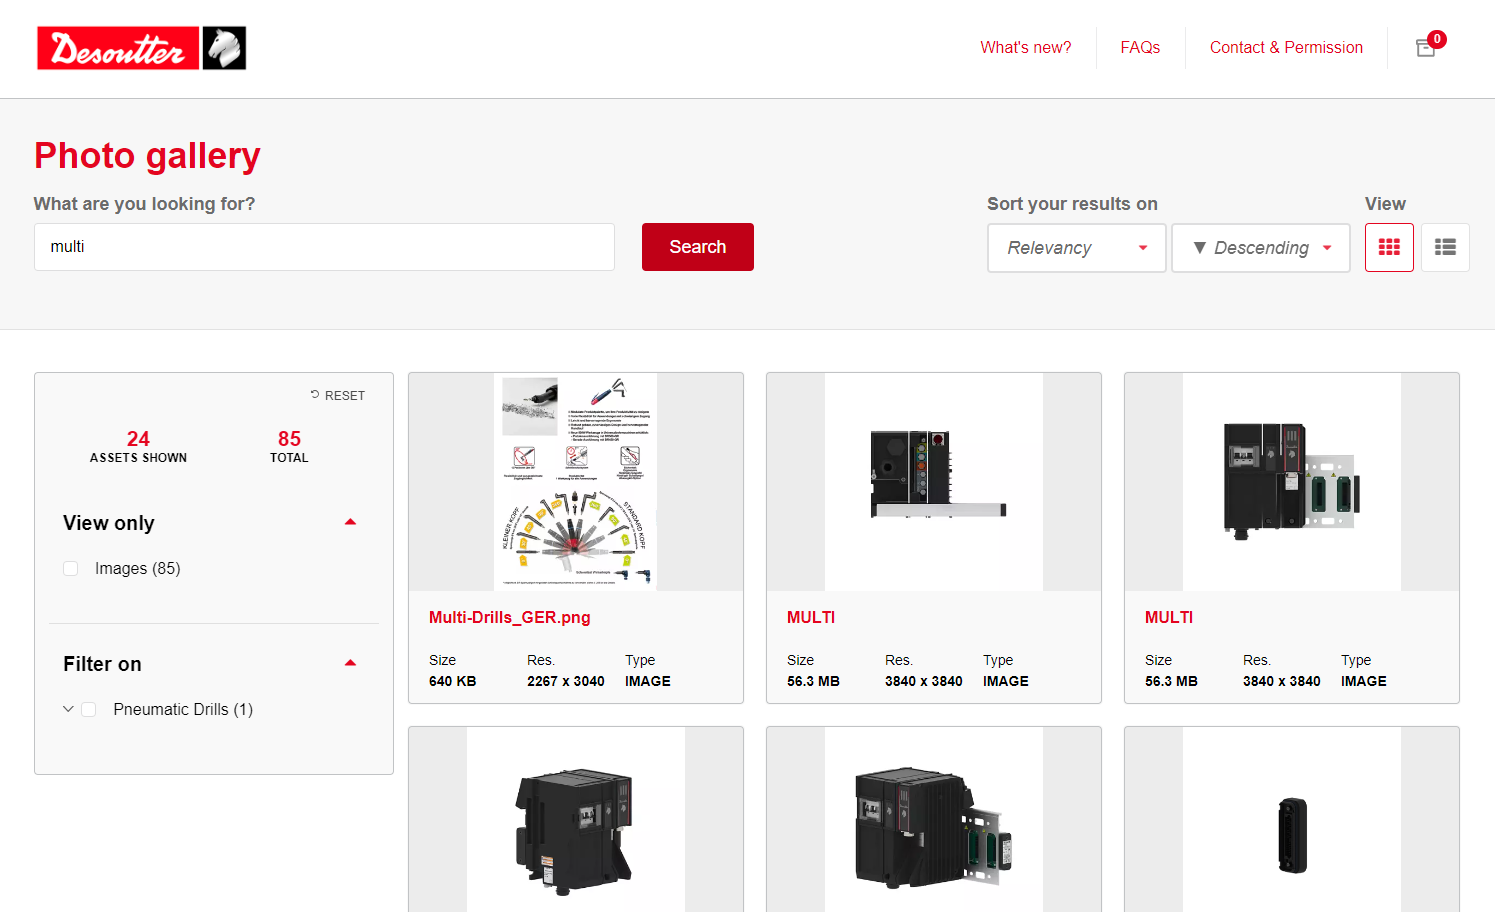Open the What's new? menu item
The height and width of the screenshot is (912, 1495).
(x=1025, y=47)
